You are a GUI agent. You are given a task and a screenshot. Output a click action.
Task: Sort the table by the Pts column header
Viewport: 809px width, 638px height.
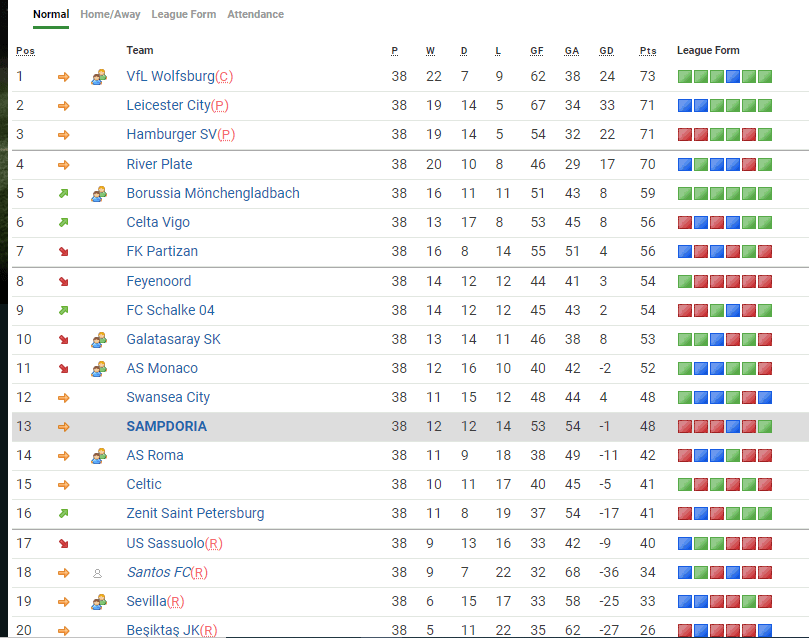click(648, 51)
